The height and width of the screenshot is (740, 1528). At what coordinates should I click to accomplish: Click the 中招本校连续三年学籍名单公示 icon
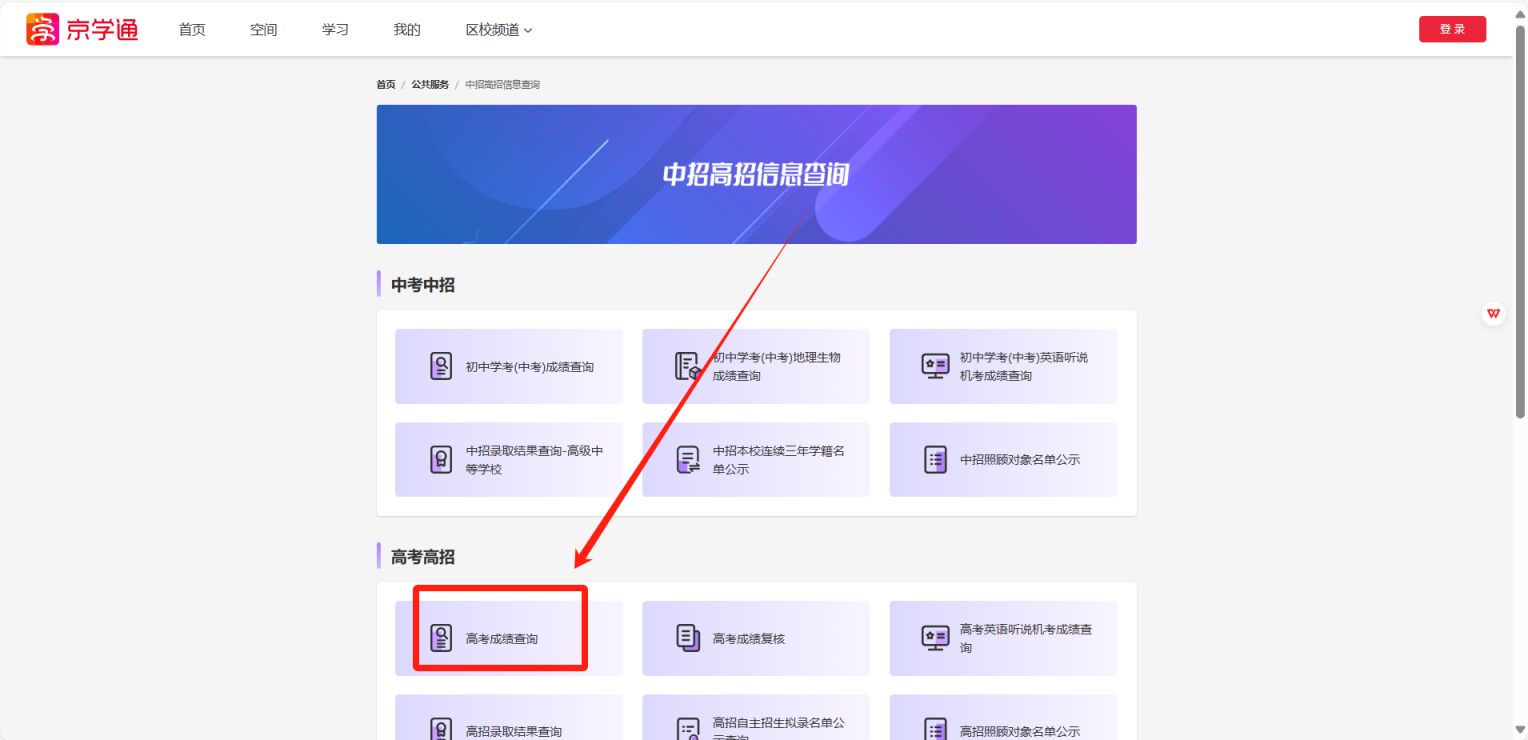pyautogui.click(x=688, y=460)
